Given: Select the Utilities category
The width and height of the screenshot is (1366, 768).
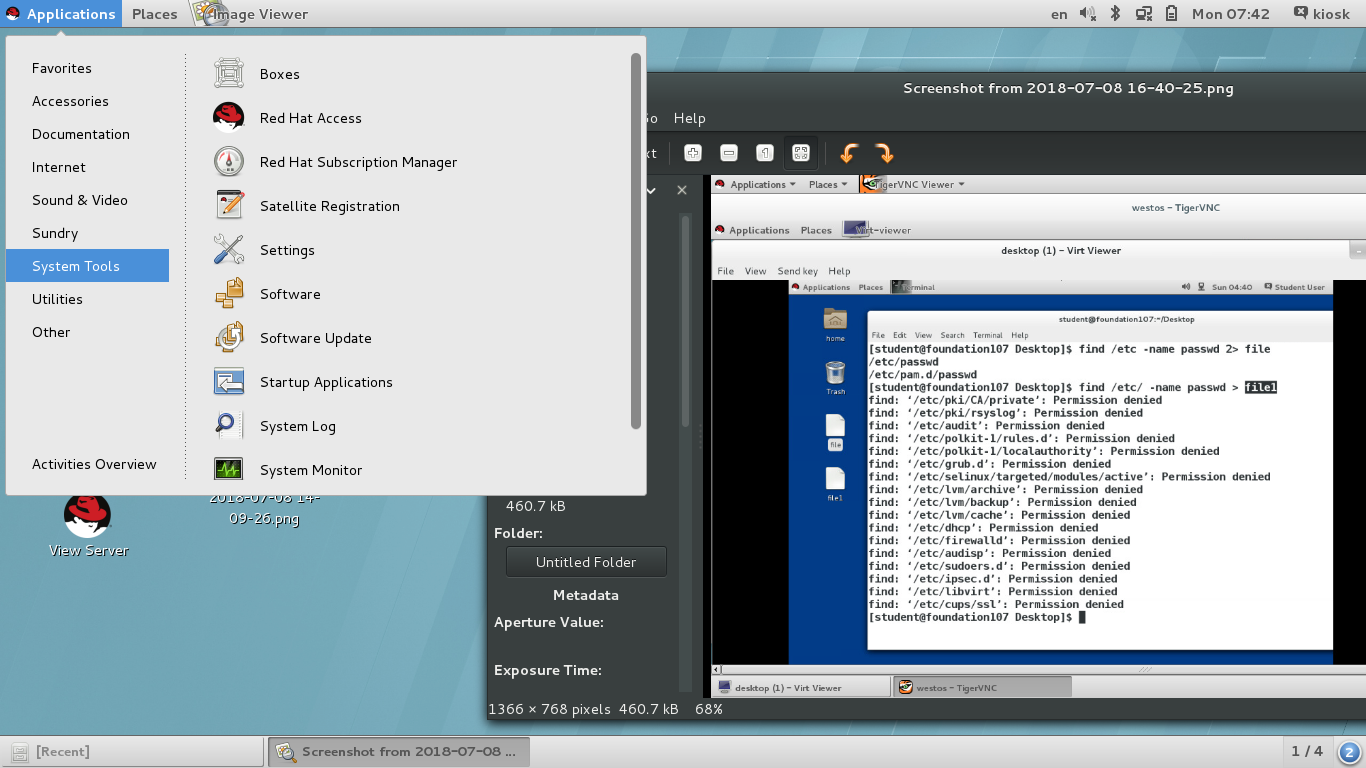Looking at the screenshot, I should (87, 299).
